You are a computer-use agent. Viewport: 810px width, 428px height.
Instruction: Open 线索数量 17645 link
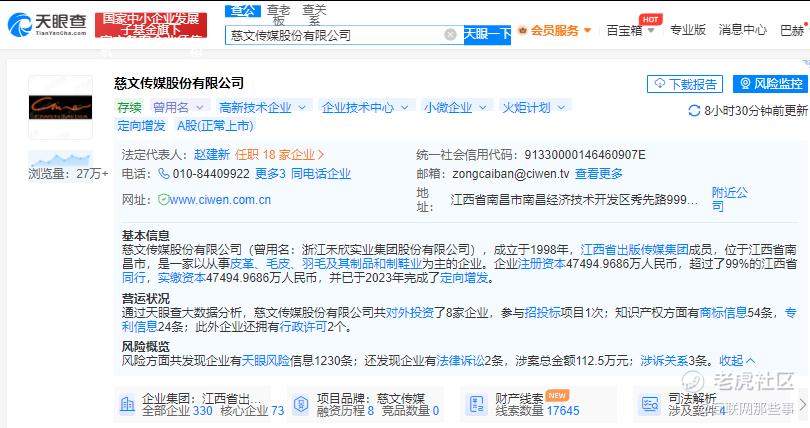537,411
